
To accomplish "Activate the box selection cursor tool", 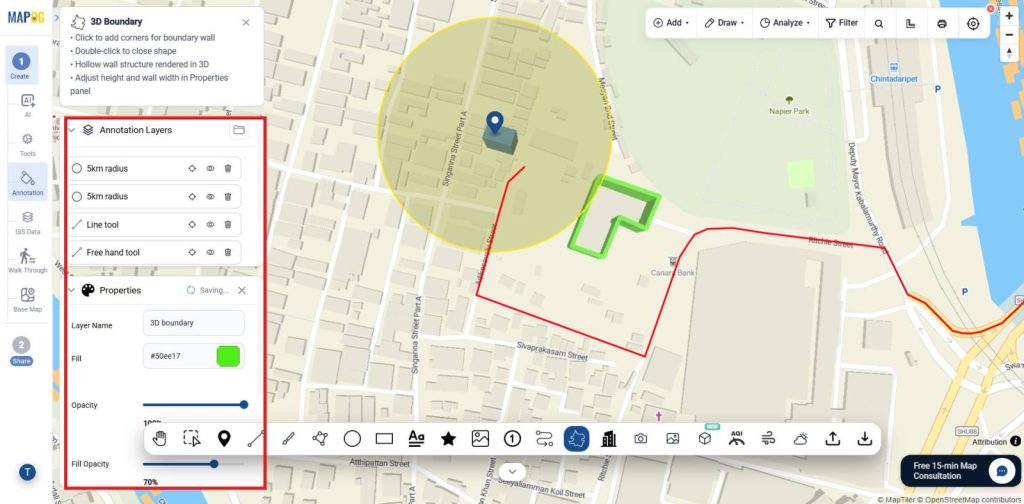I will [191, 439].
